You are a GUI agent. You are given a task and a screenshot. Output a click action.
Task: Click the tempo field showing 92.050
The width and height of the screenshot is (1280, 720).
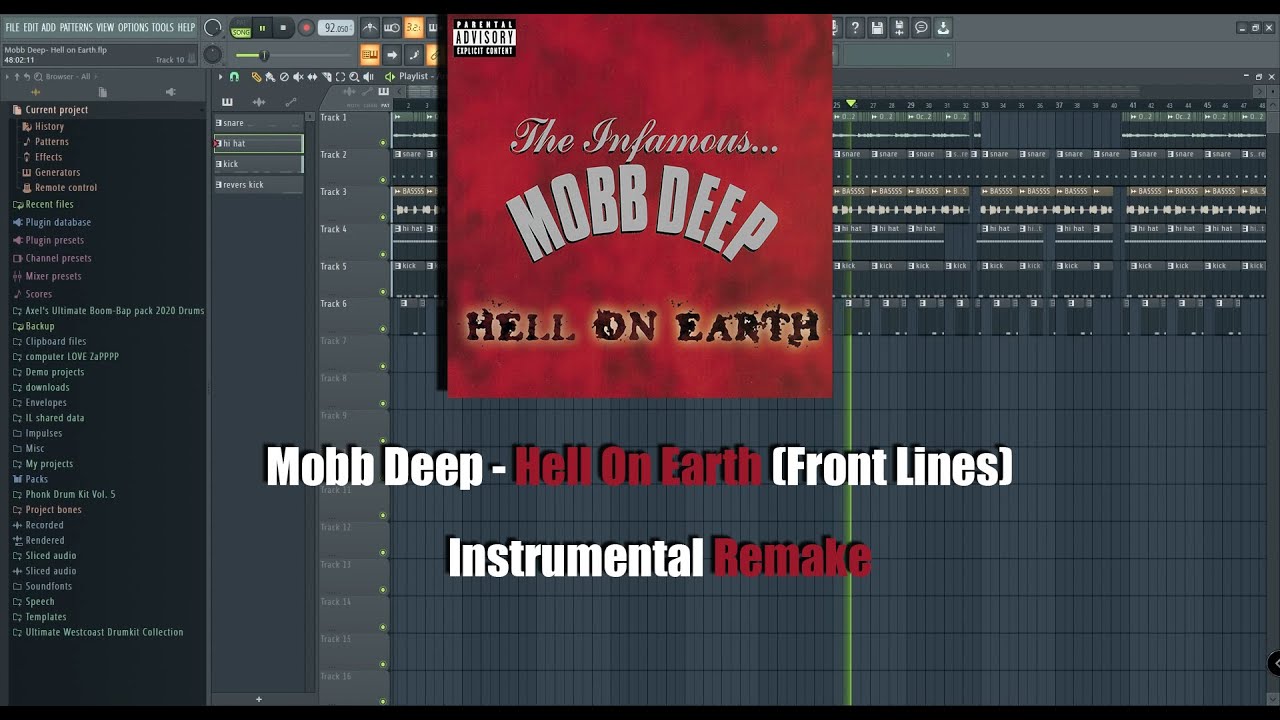tap(336, 29)
